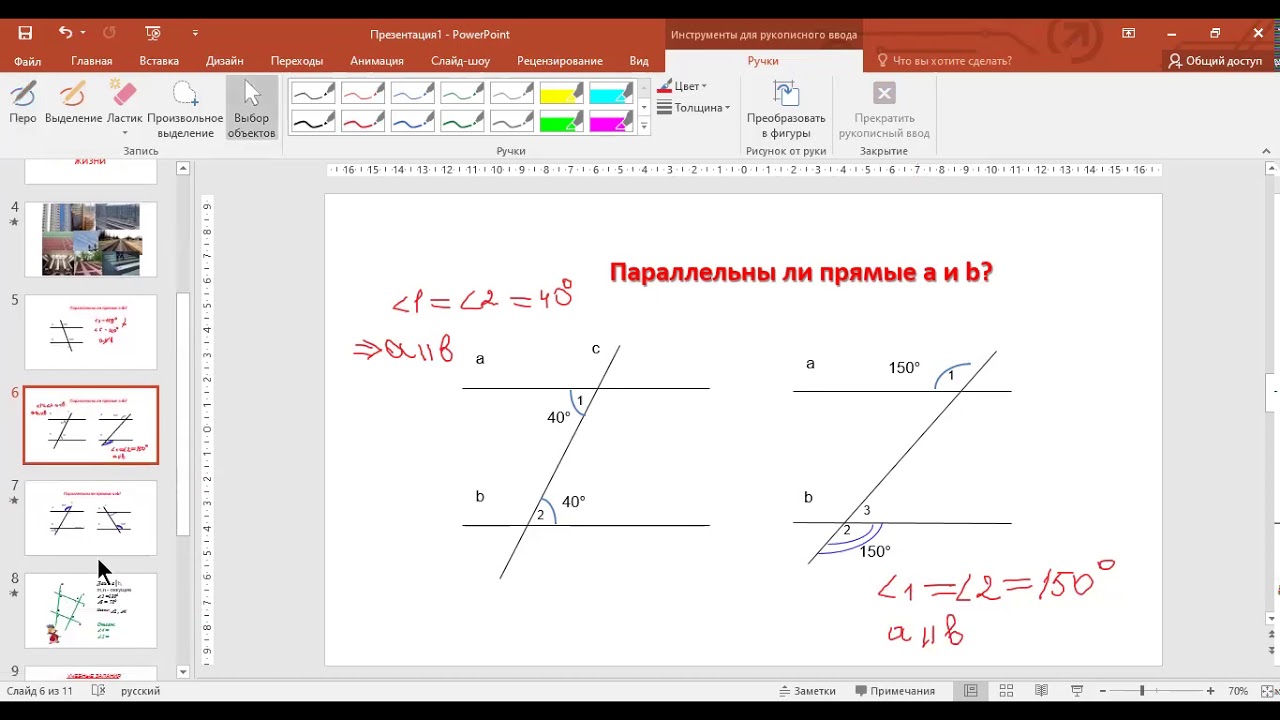The height and width of the screenshot is (720, 1280).
Task: Select the green highlighter swatch
Action: (x=562, y=122)
